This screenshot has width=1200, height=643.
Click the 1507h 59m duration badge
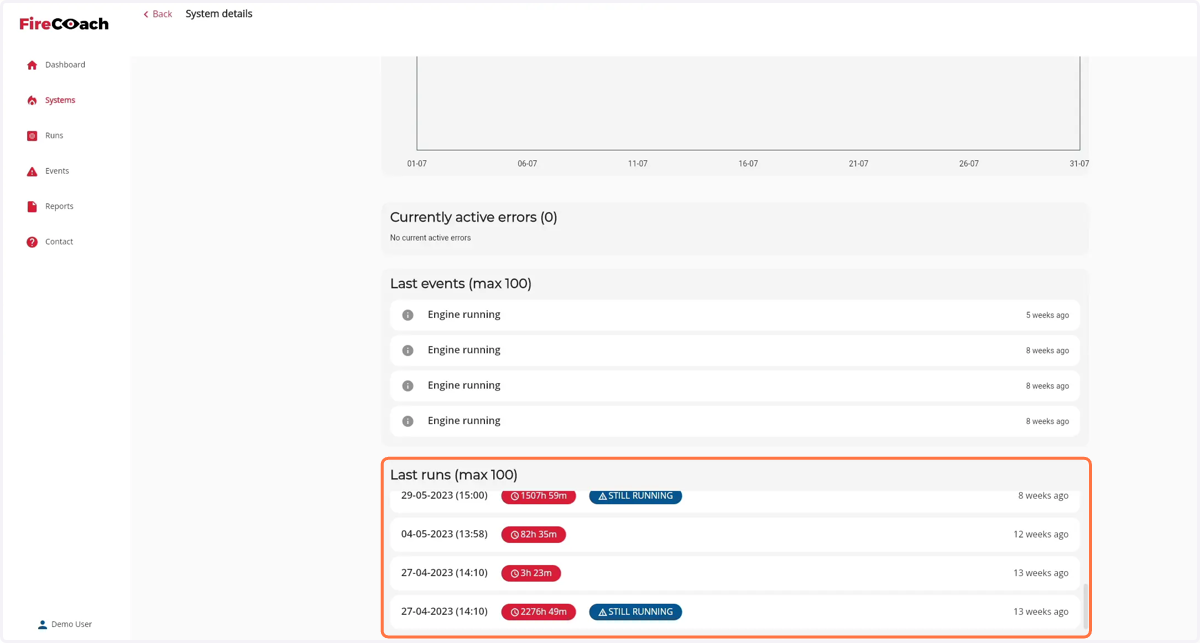tap(538, 496)
